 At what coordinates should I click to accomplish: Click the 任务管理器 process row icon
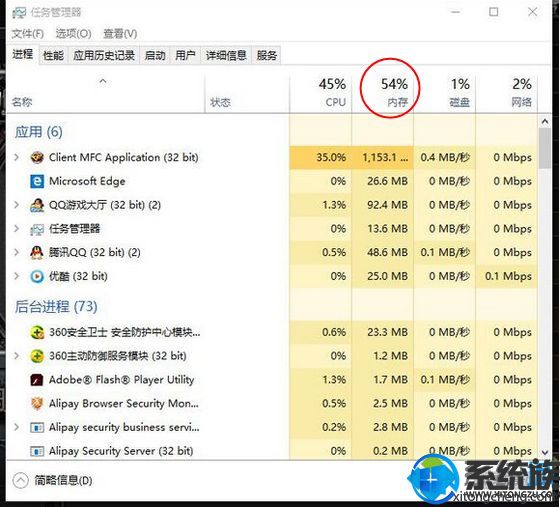click(x=37, y=229)
